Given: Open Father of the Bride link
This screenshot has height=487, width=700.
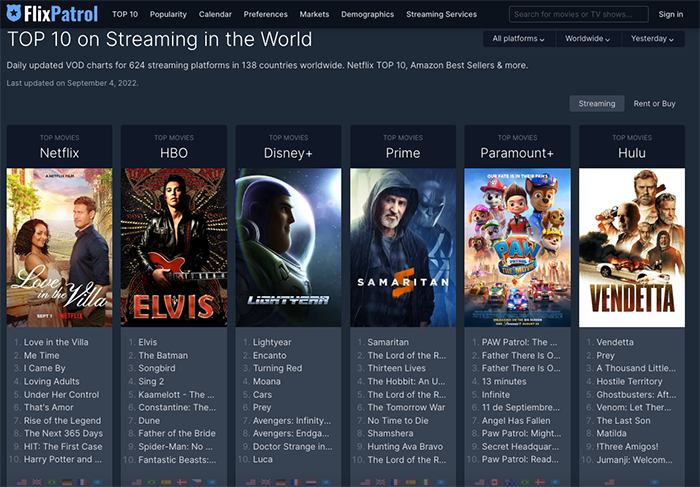Looking at the screenshot, I should 177,433.
